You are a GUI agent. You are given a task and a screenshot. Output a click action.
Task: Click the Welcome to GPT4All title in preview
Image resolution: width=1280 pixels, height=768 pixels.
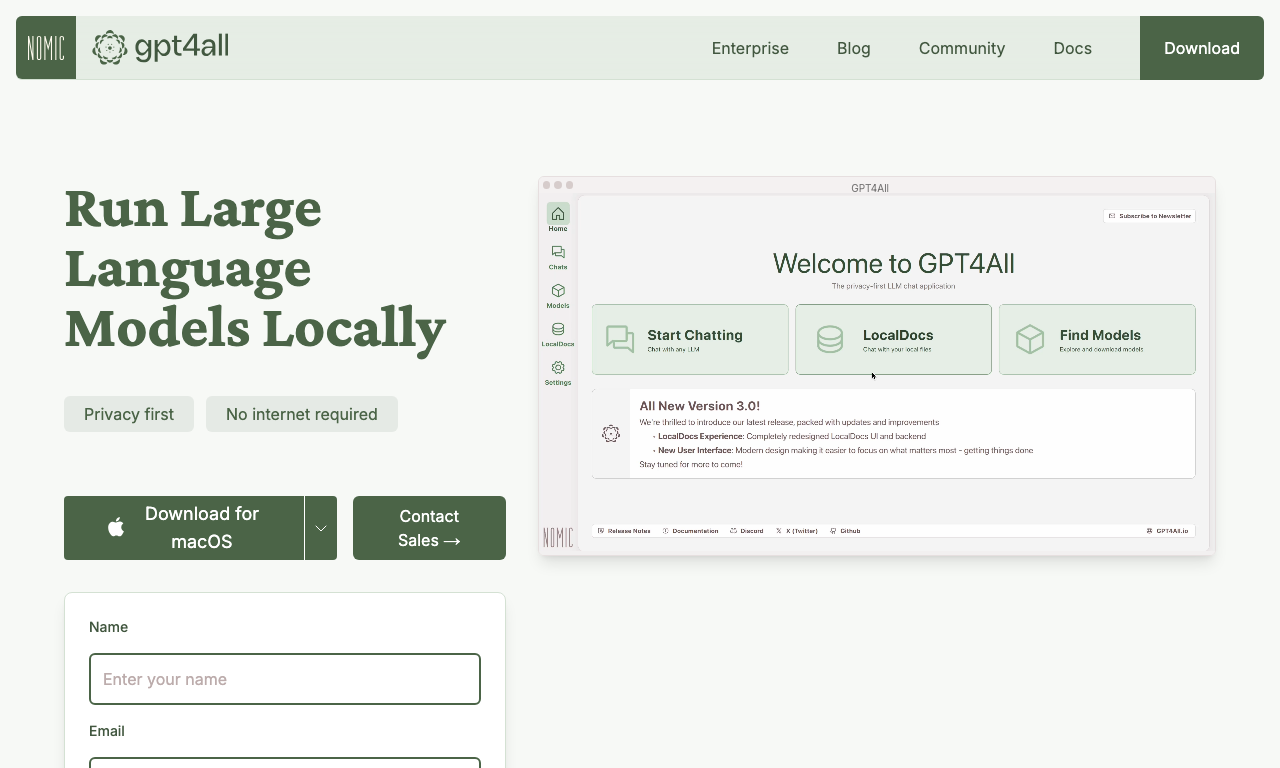point(893,264)
